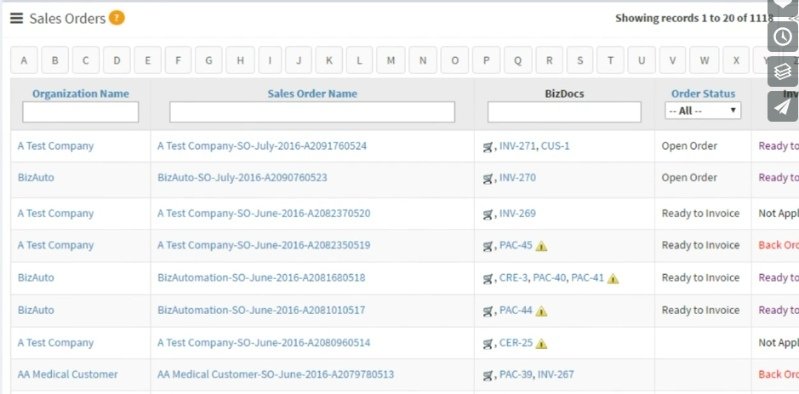This screenshot has width=799, height=394.
Task: Sort by Sales Order Name column header
Action: click(312, 94)
